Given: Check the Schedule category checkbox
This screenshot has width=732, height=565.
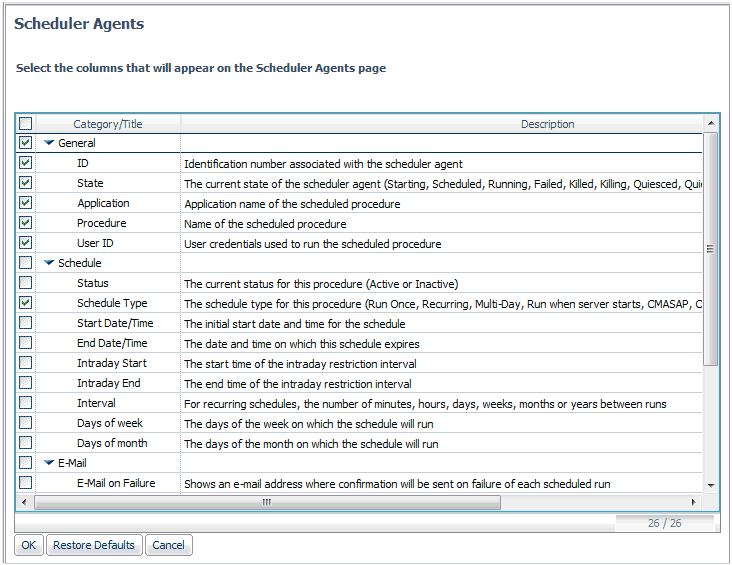Looking at the screenshot, I should click(x=25, y=262).
